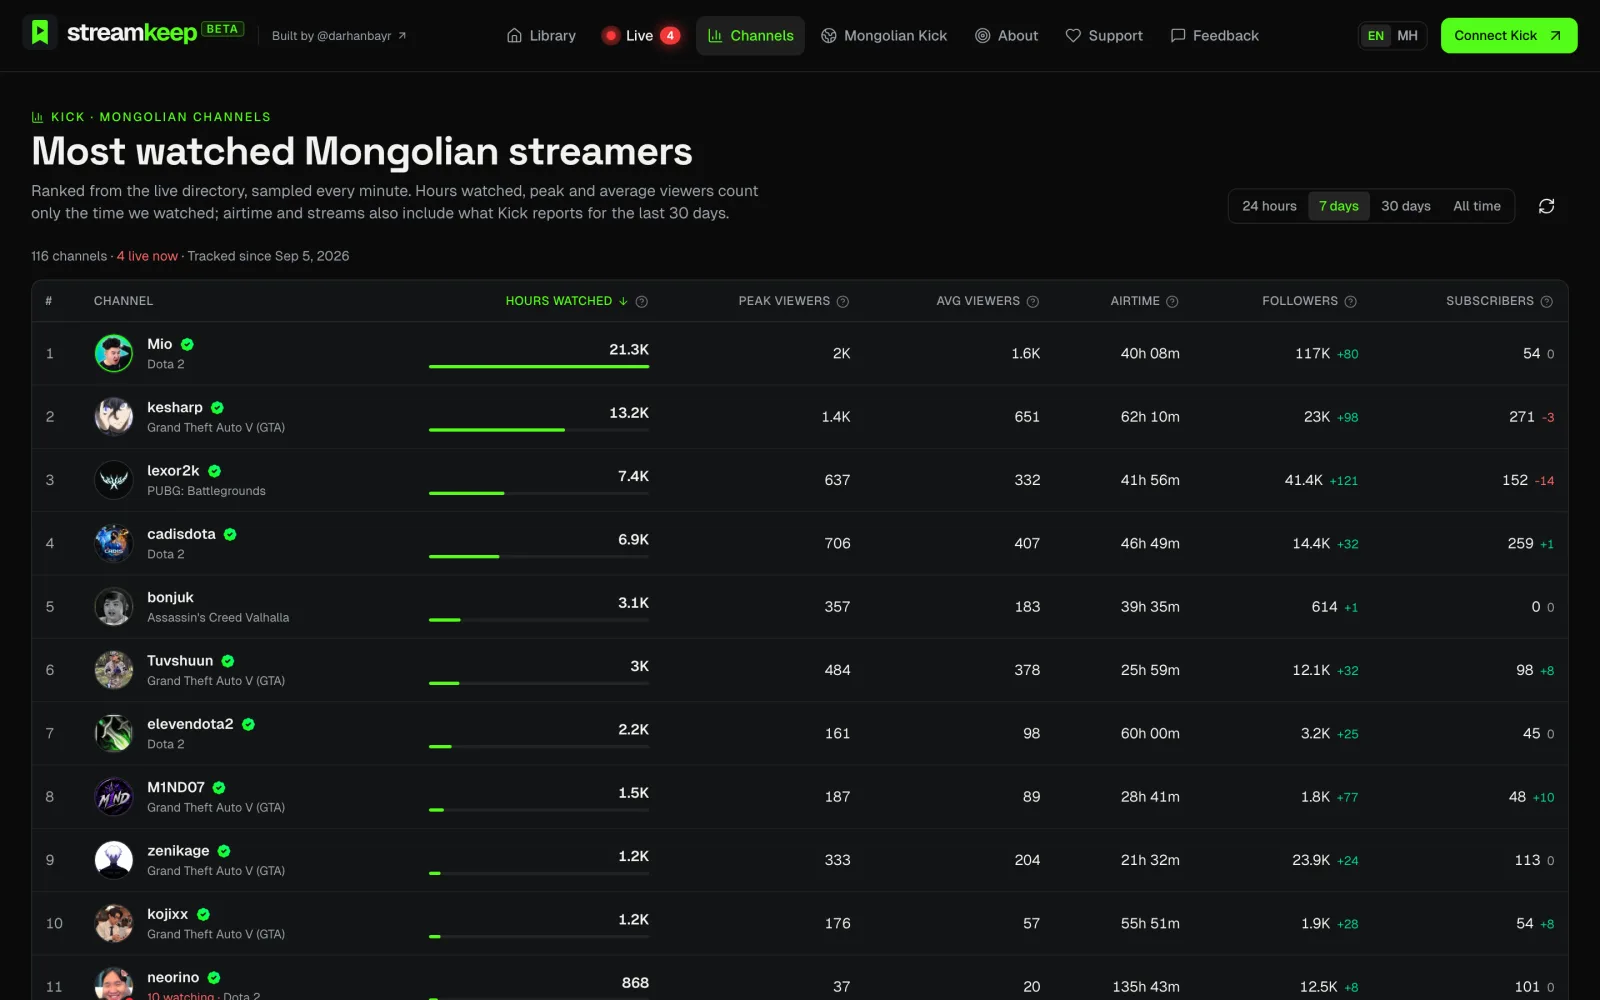Viewport: 1600px width, 1000px height.
Task: Open Mongolian Kick nav item
Action: 884,35
